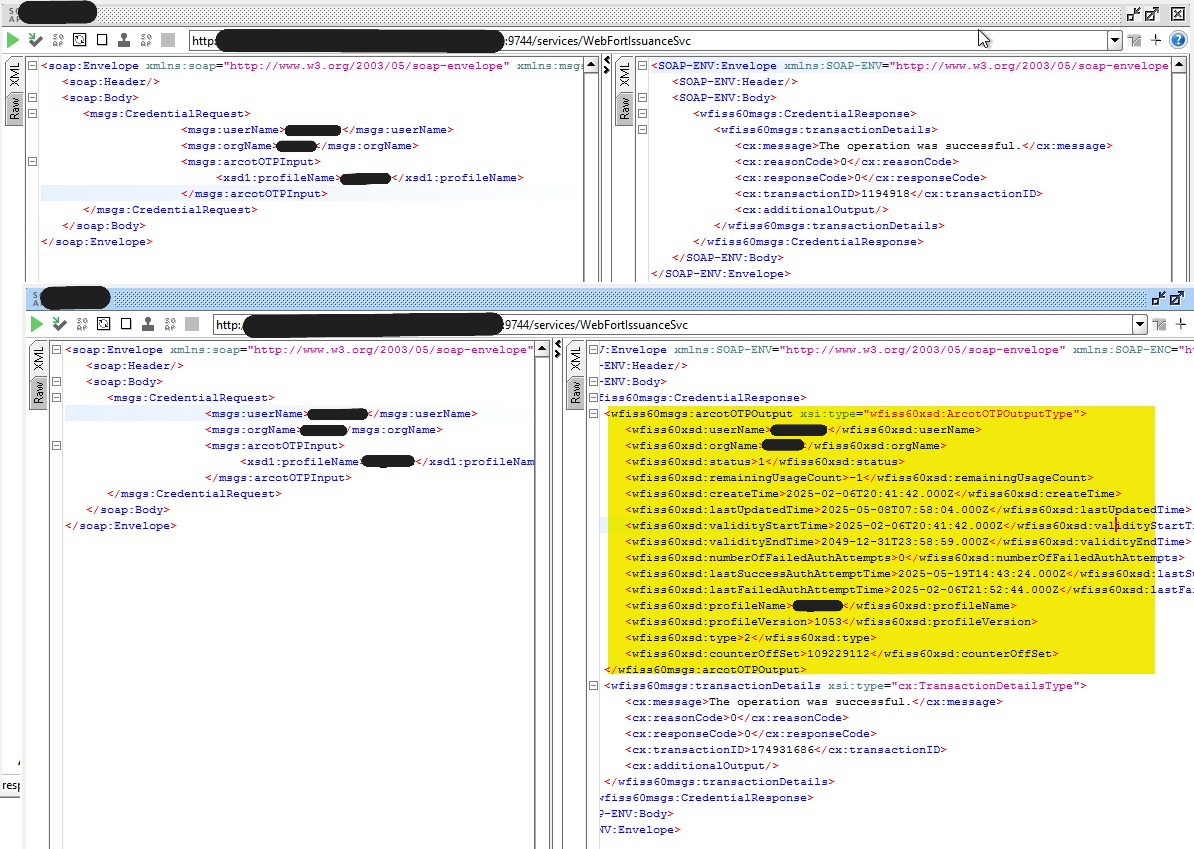
Task: Click the SOAP-labeled icon before grey square in upper window
Action: click(146, 40)
